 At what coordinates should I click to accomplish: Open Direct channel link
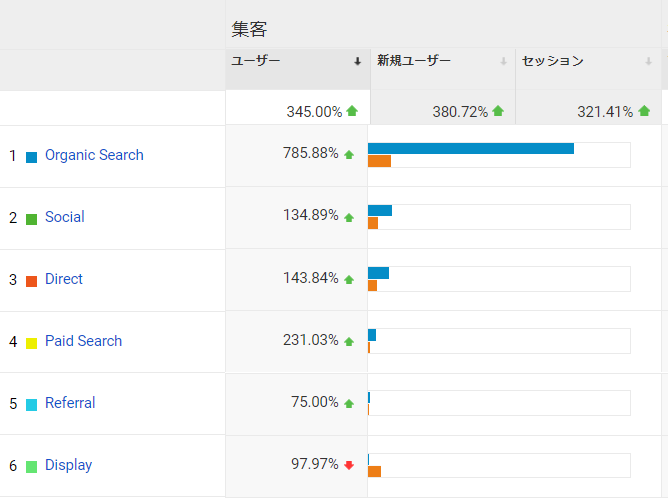[x=64, y=279]
